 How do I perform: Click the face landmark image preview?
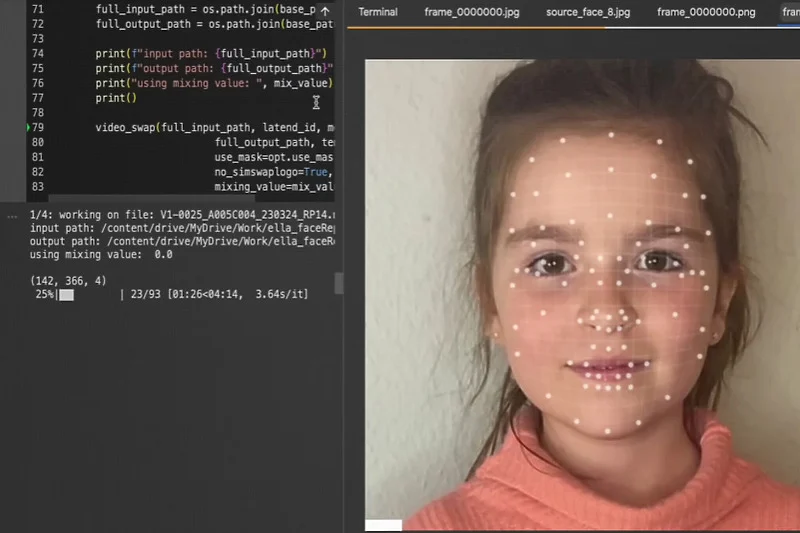coord(582,295)
